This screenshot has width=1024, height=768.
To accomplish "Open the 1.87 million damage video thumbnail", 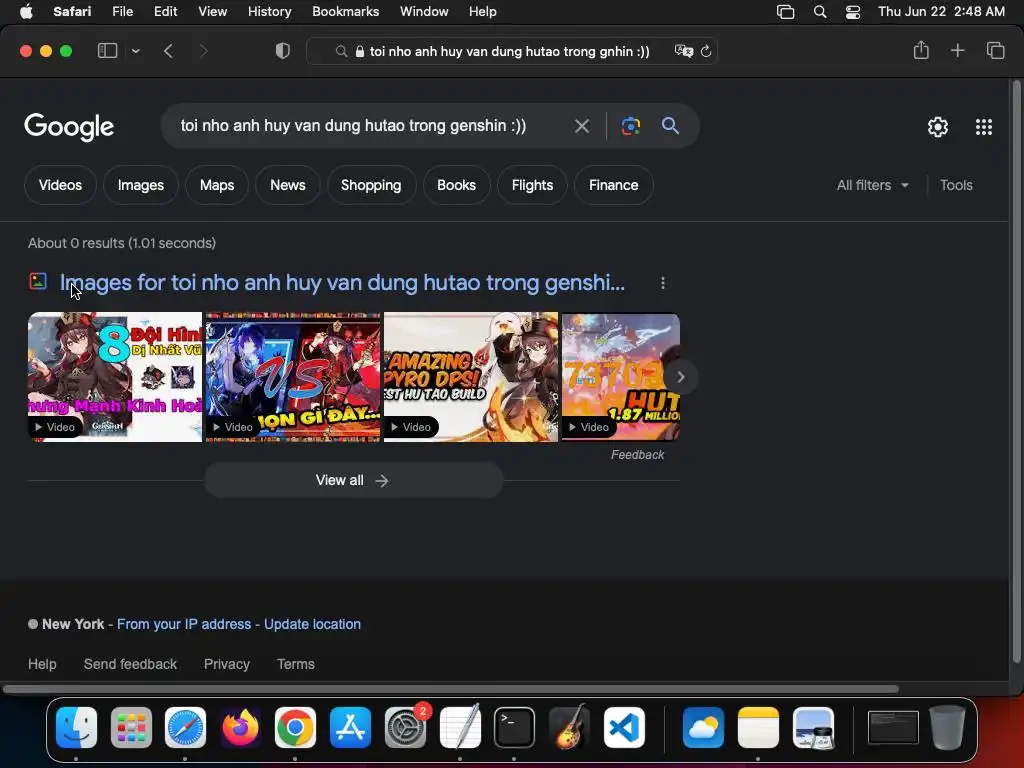I will tap(620, 377).
